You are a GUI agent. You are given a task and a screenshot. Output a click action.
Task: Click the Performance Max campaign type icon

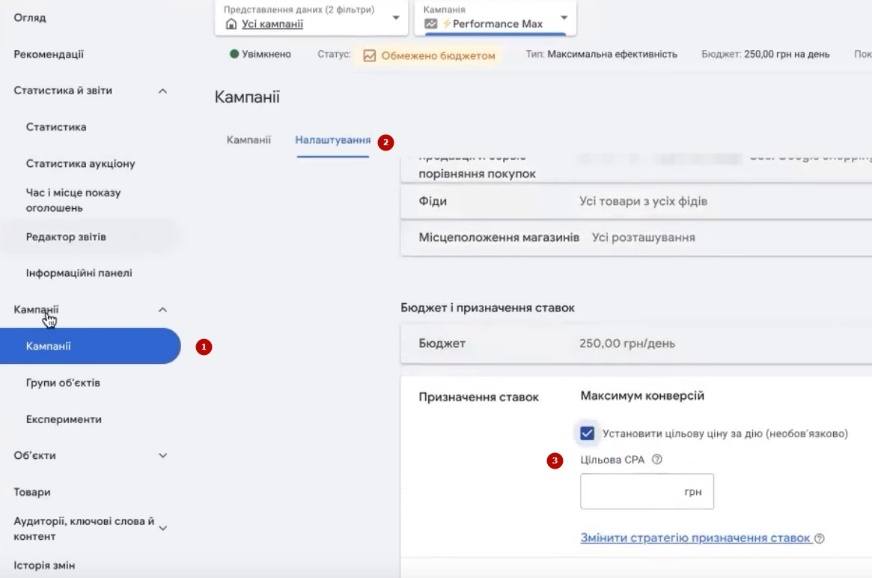pos(431,23)
